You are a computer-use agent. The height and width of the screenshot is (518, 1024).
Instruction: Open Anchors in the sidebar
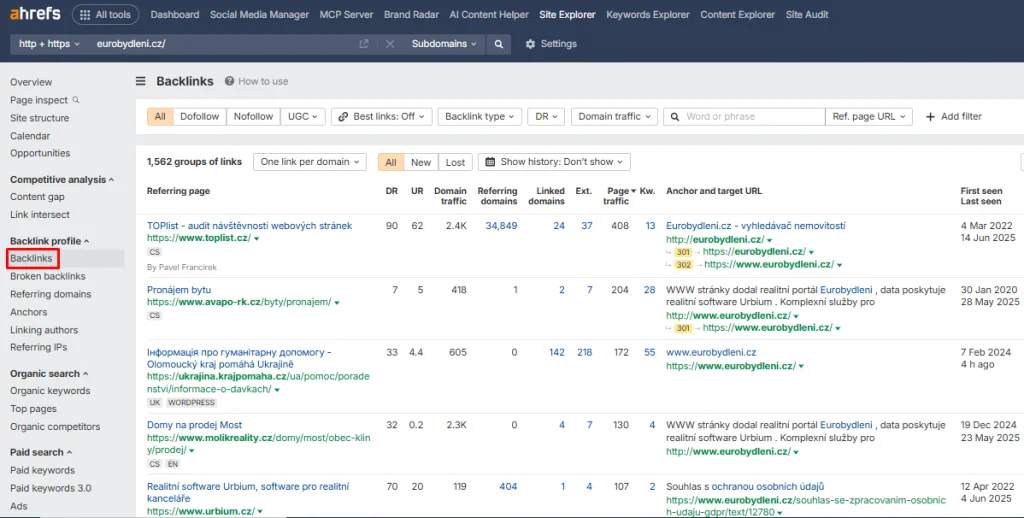pos(29,312)
